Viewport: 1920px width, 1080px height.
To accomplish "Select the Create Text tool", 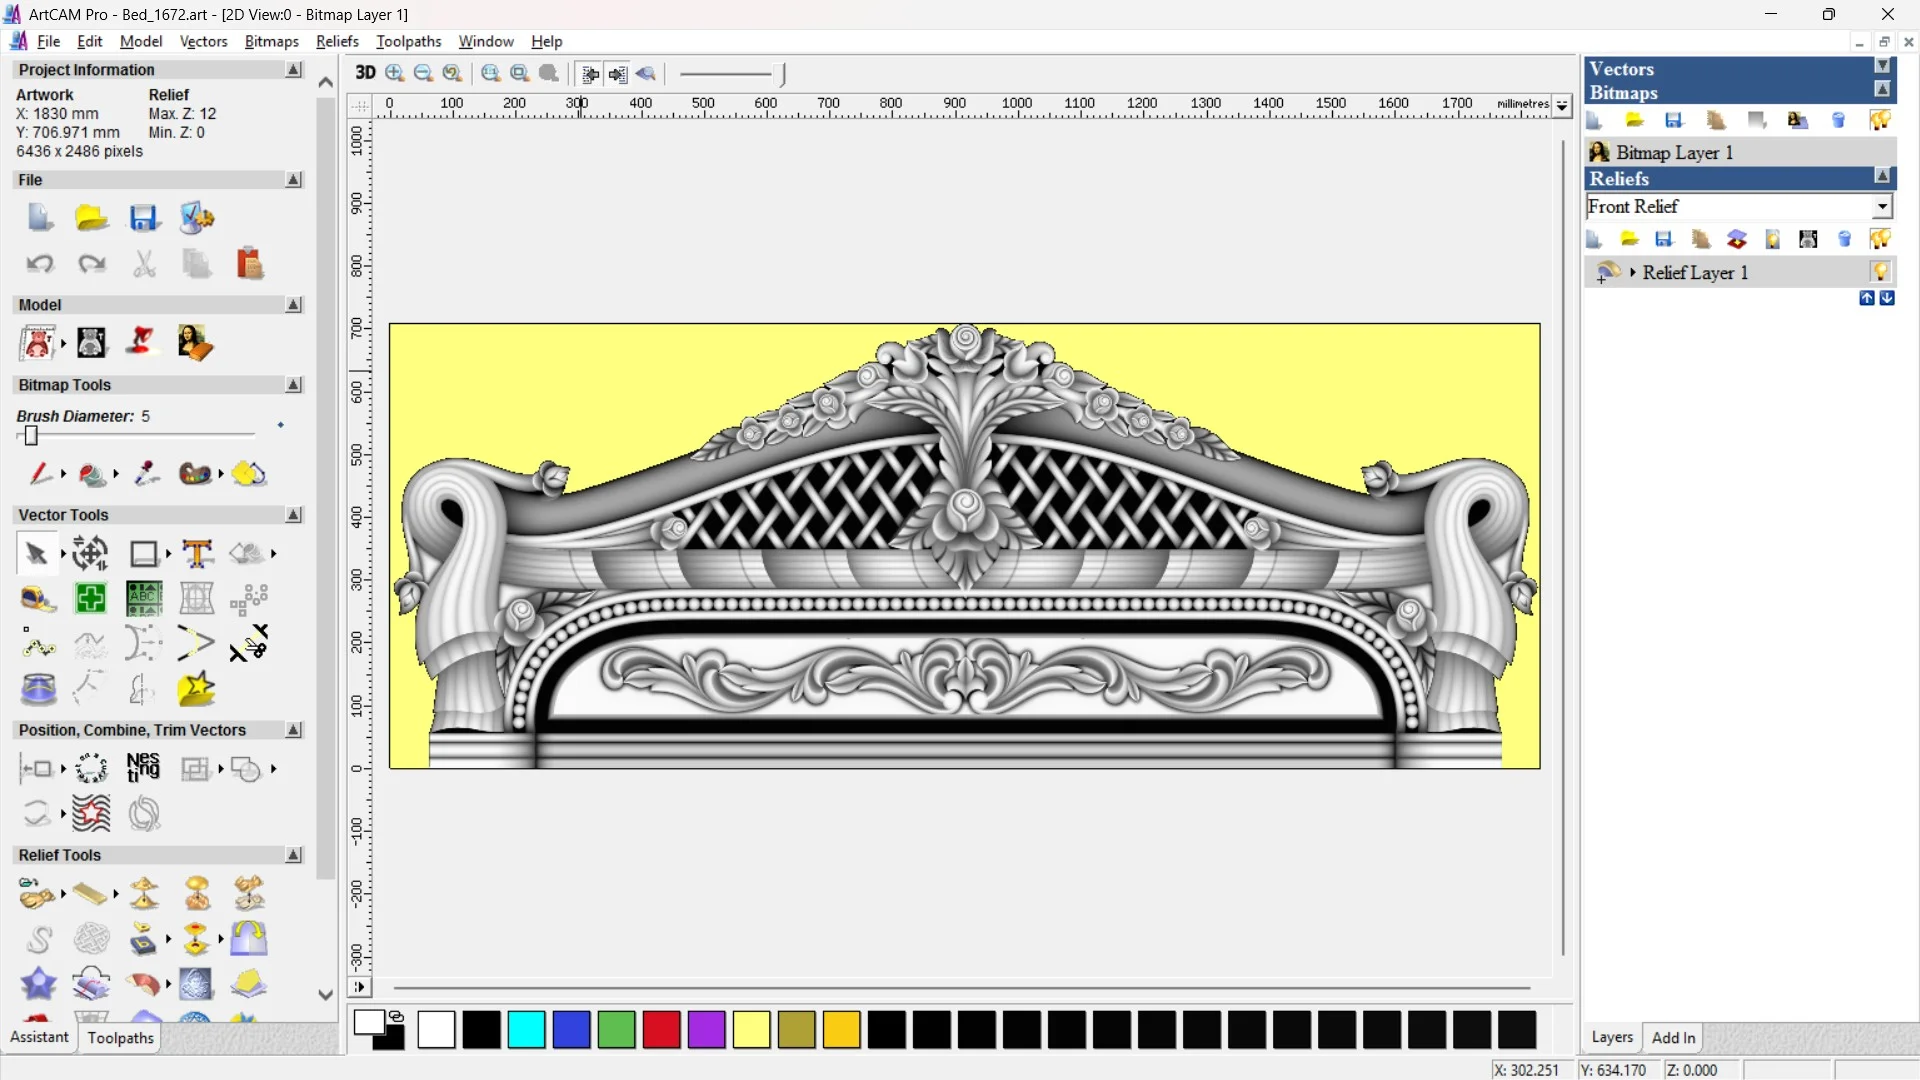I will (197, 553).
